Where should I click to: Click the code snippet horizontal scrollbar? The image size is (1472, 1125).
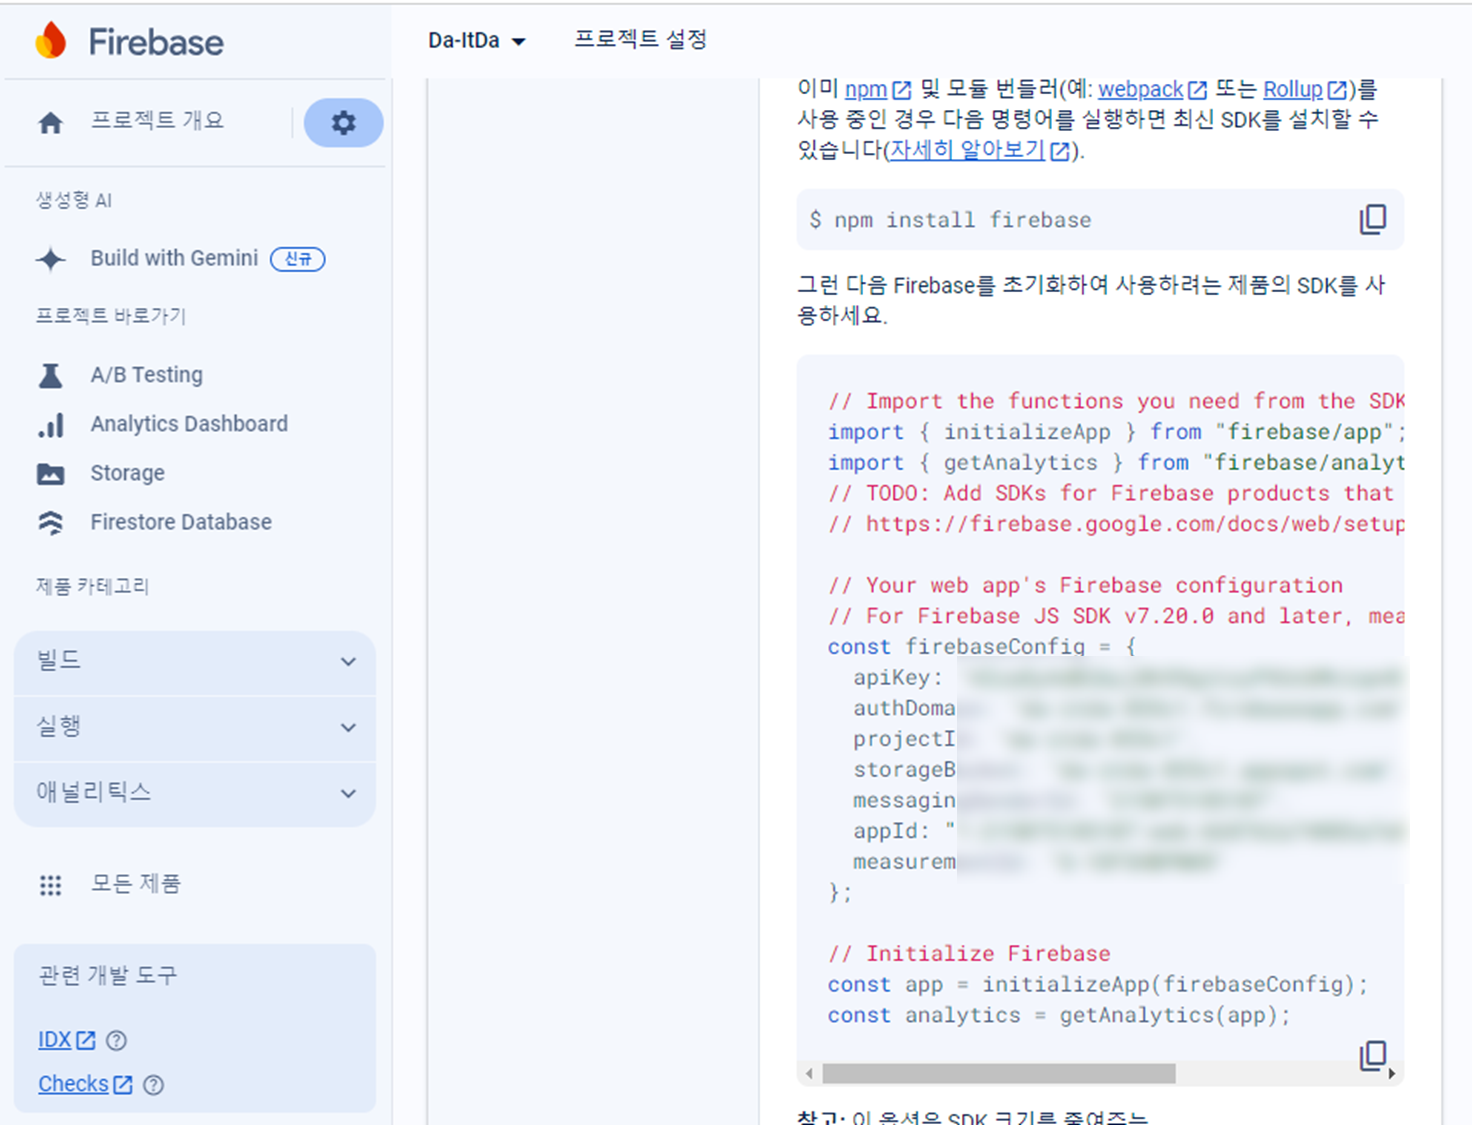tap(1000, 1073)
